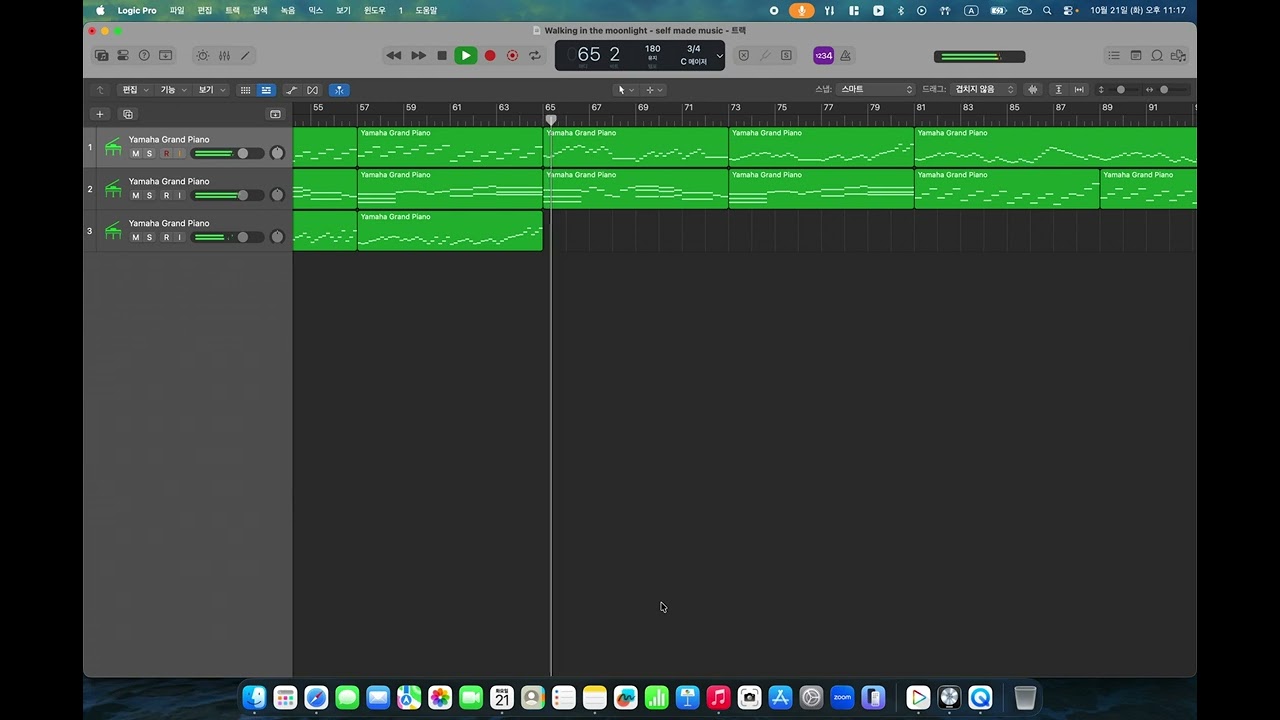
Task: Open the List Editors
Action: coord(1114,56)
